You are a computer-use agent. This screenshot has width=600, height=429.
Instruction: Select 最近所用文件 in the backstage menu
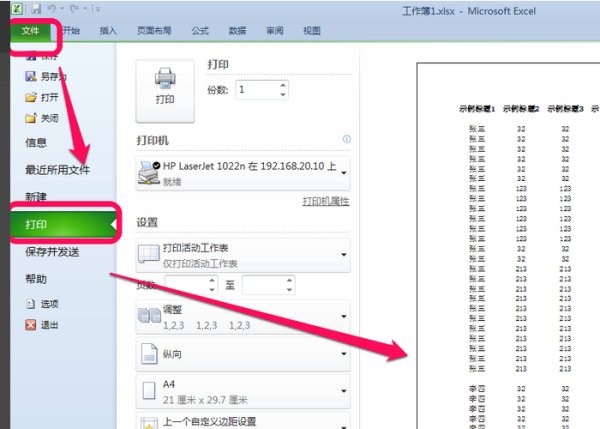point(57,170)
